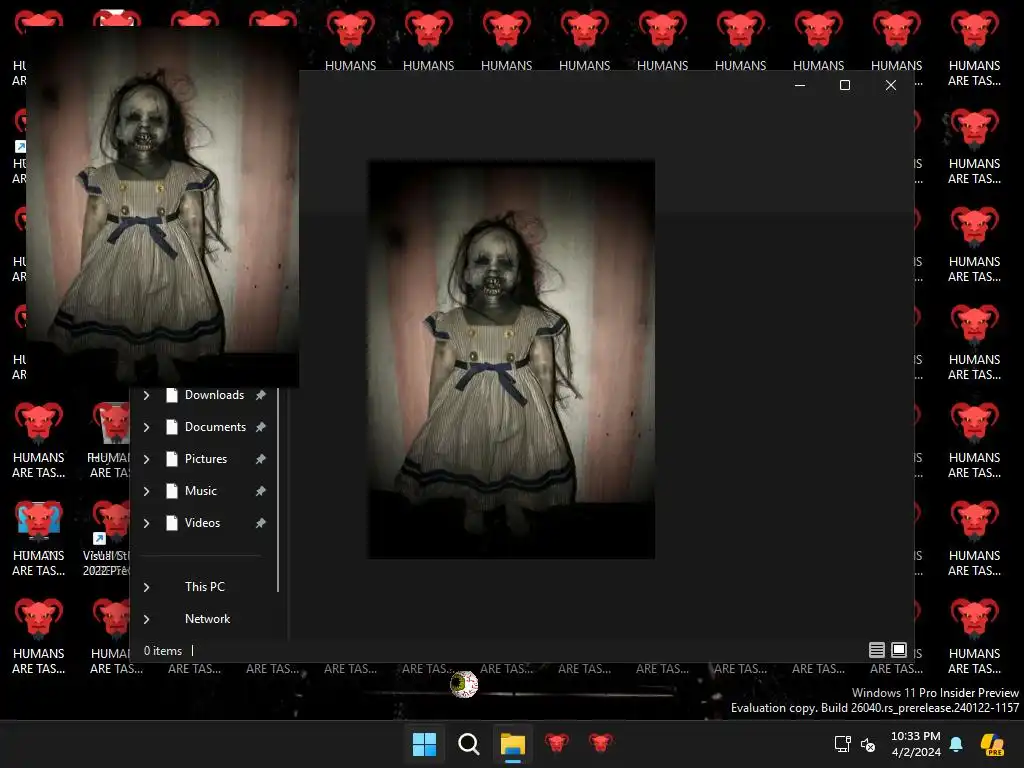1024x768 pixels.
Task: Expand the Network chevron
Action: pos(147,619)
